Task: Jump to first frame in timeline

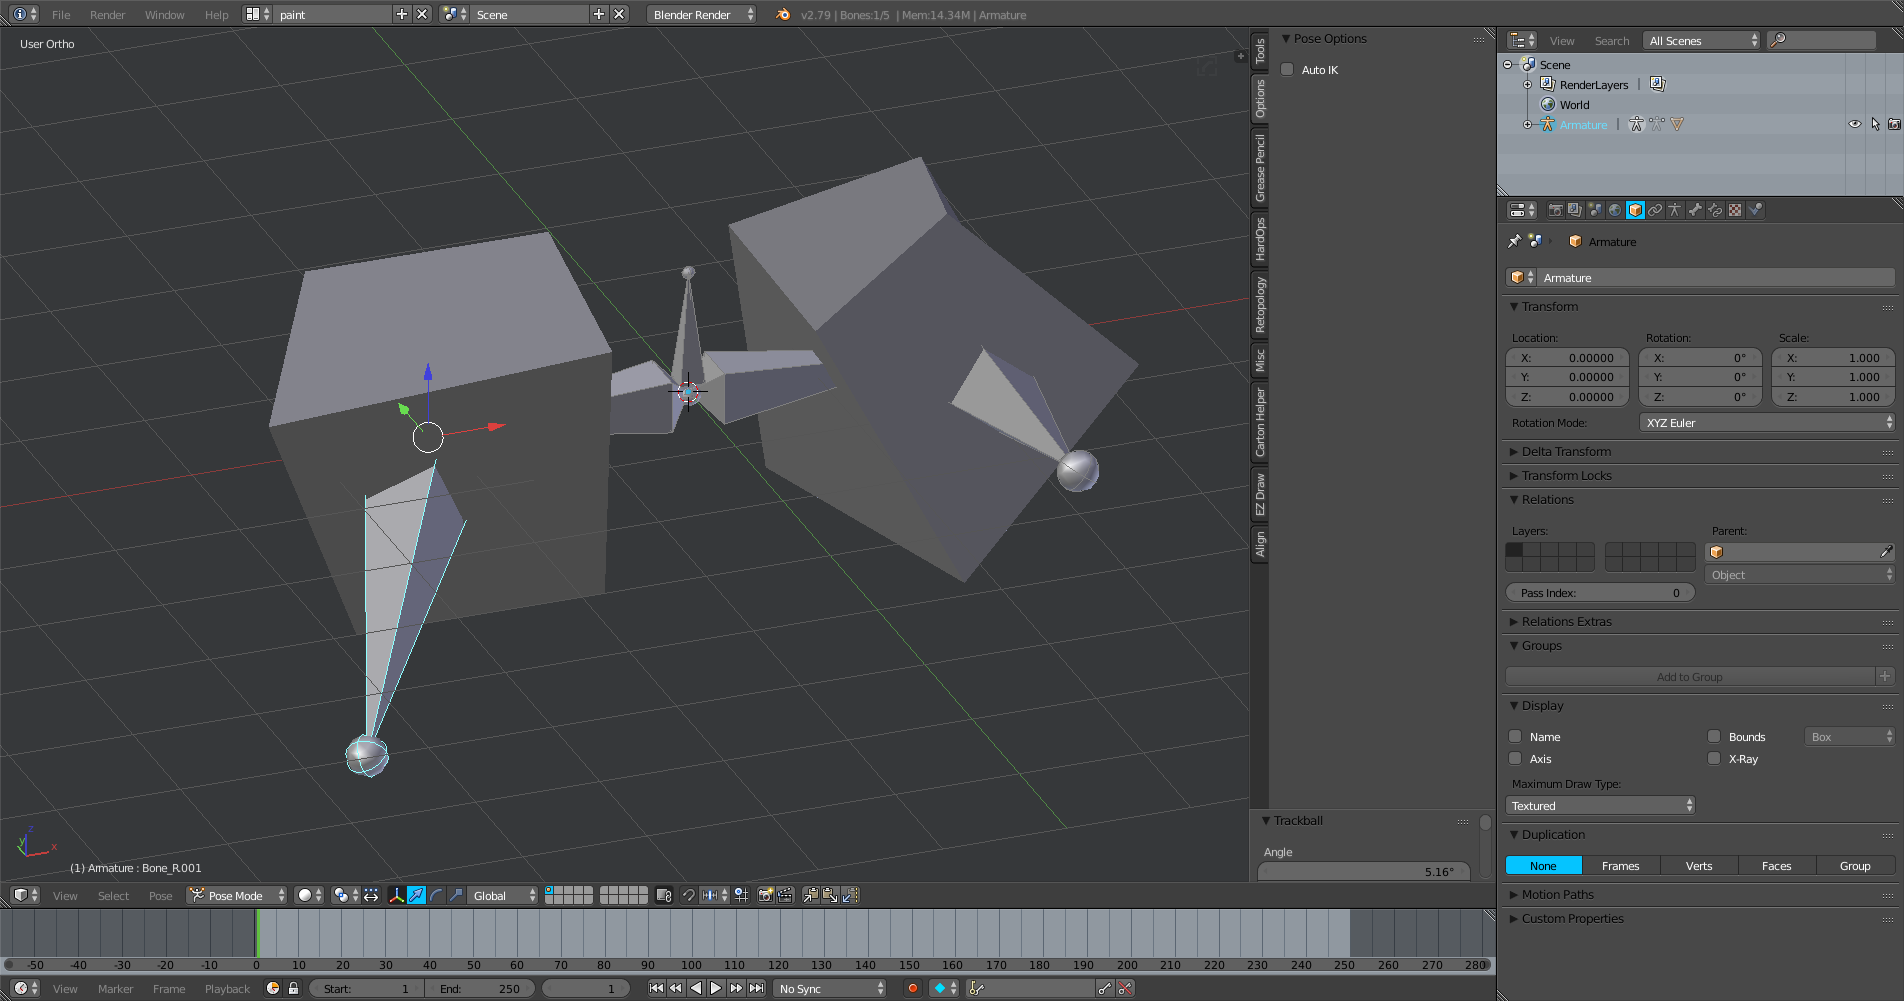Action: (x=656, y=988)
